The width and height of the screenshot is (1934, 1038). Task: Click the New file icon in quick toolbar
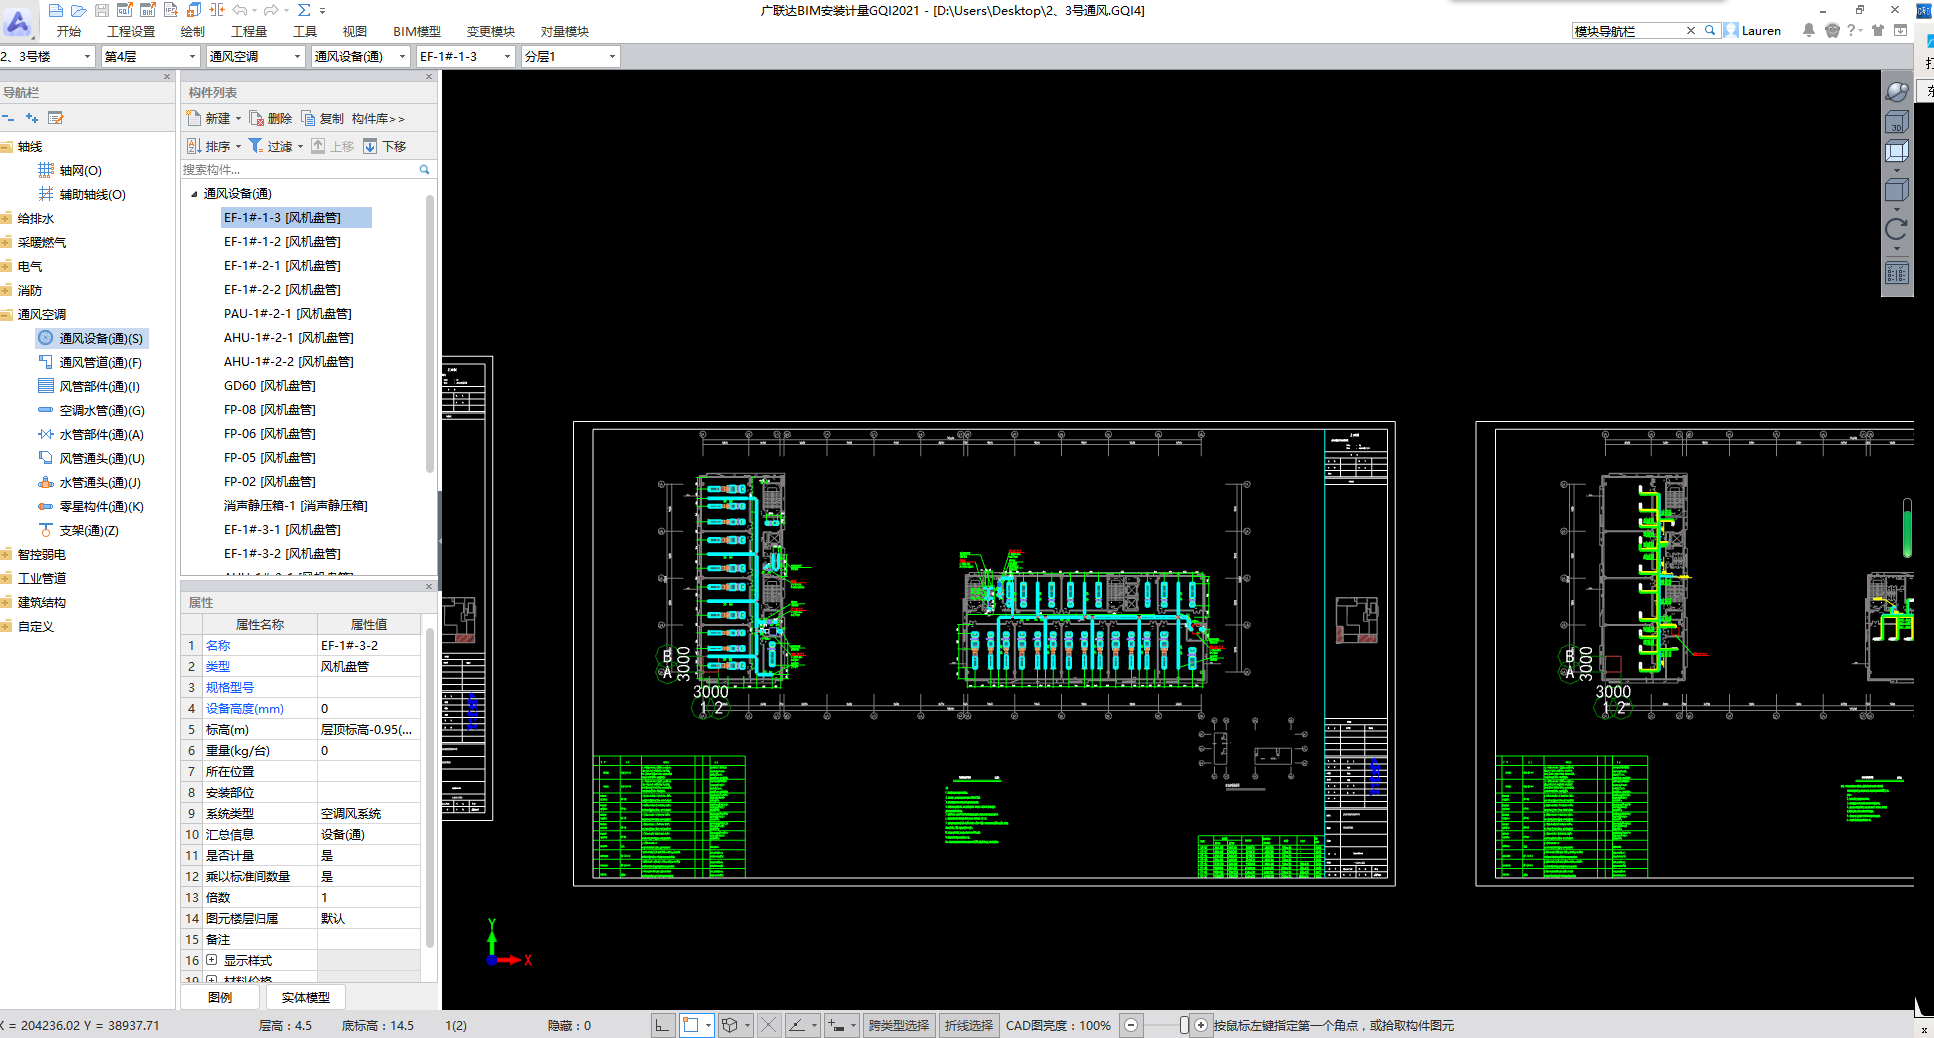point(56,10)
